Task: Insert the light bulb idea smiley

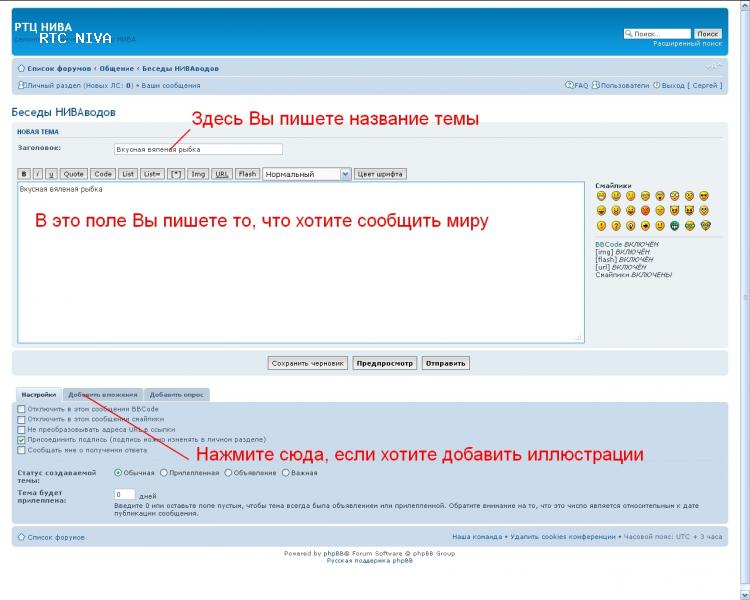Action: click(630, 225)
